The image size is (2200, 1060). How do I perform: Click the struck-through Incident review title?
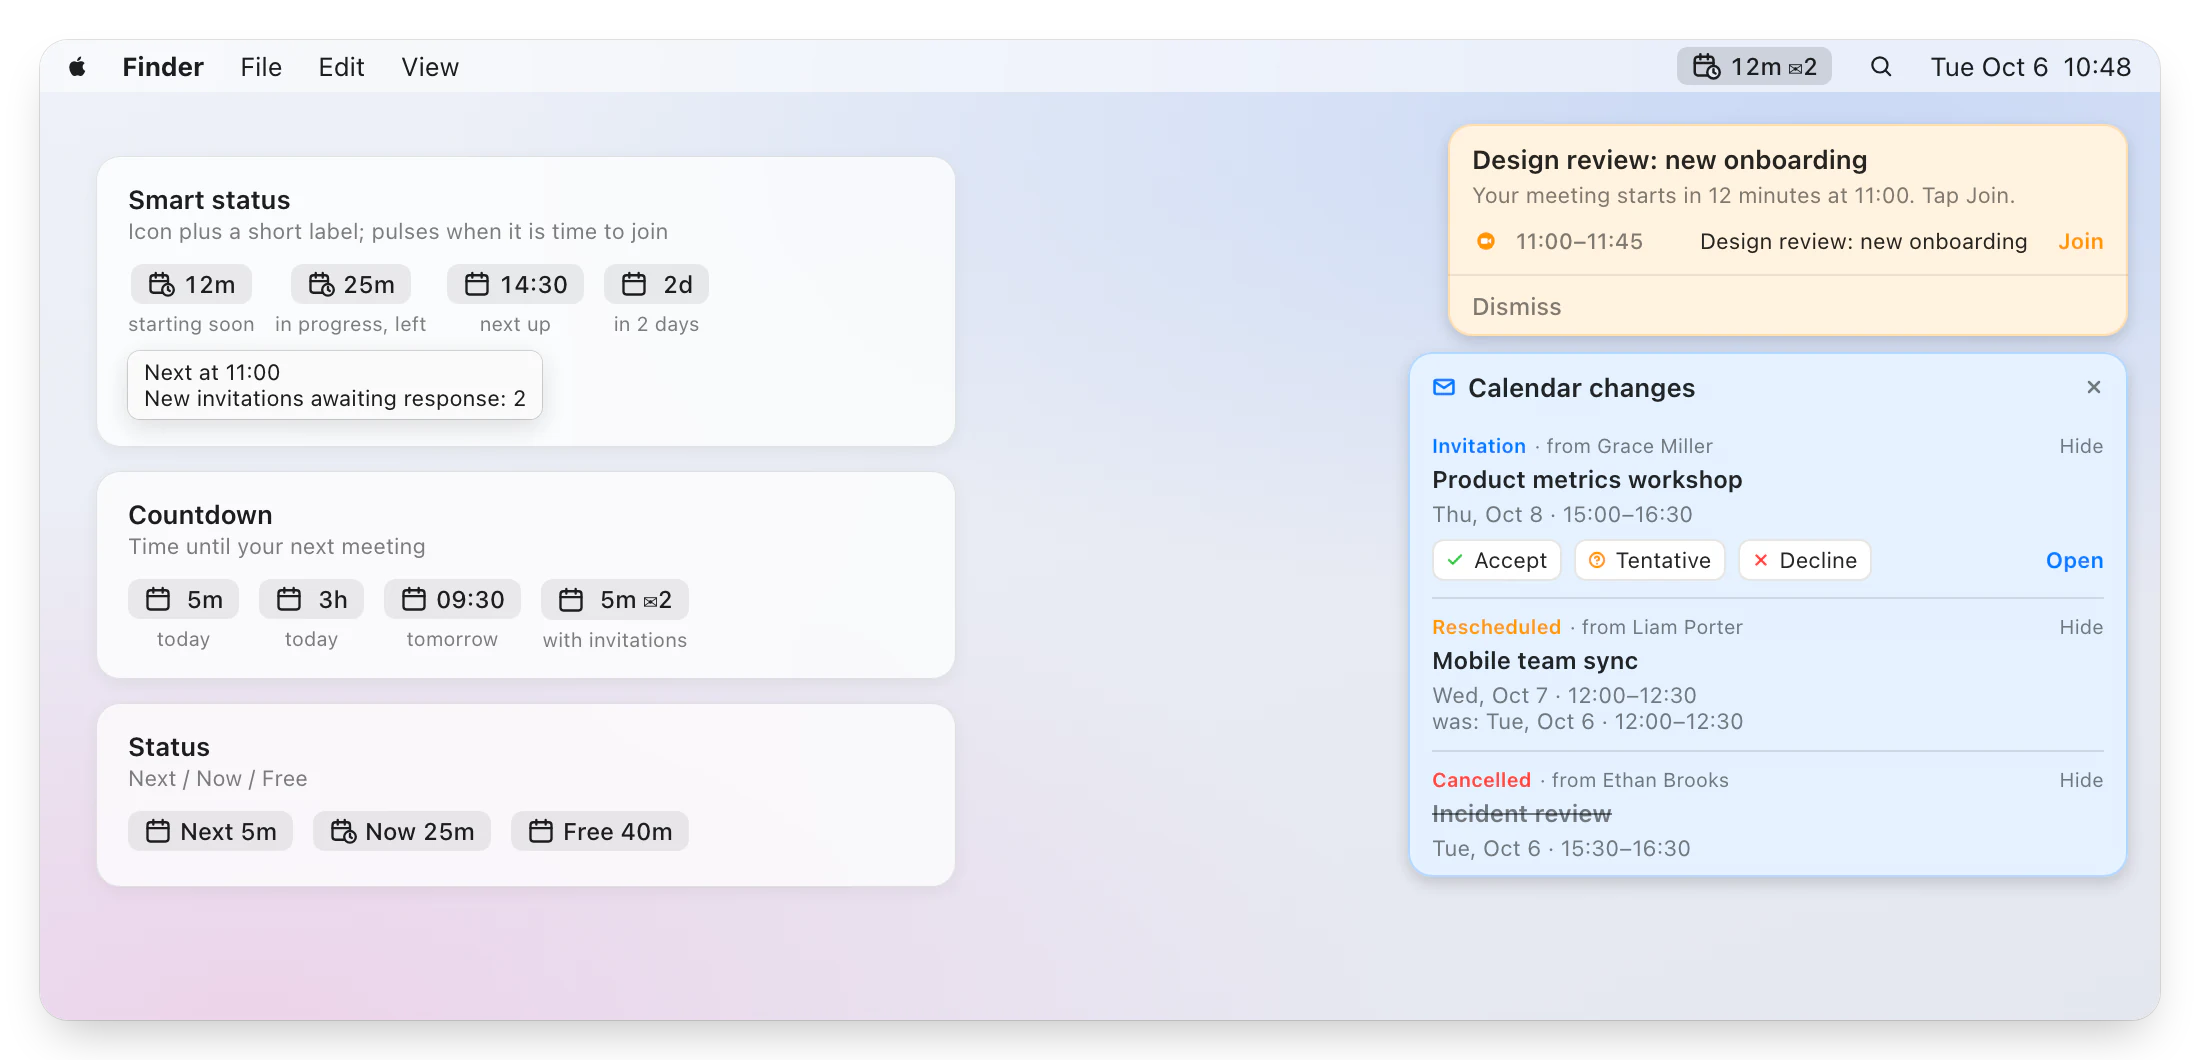point(1522,814)
